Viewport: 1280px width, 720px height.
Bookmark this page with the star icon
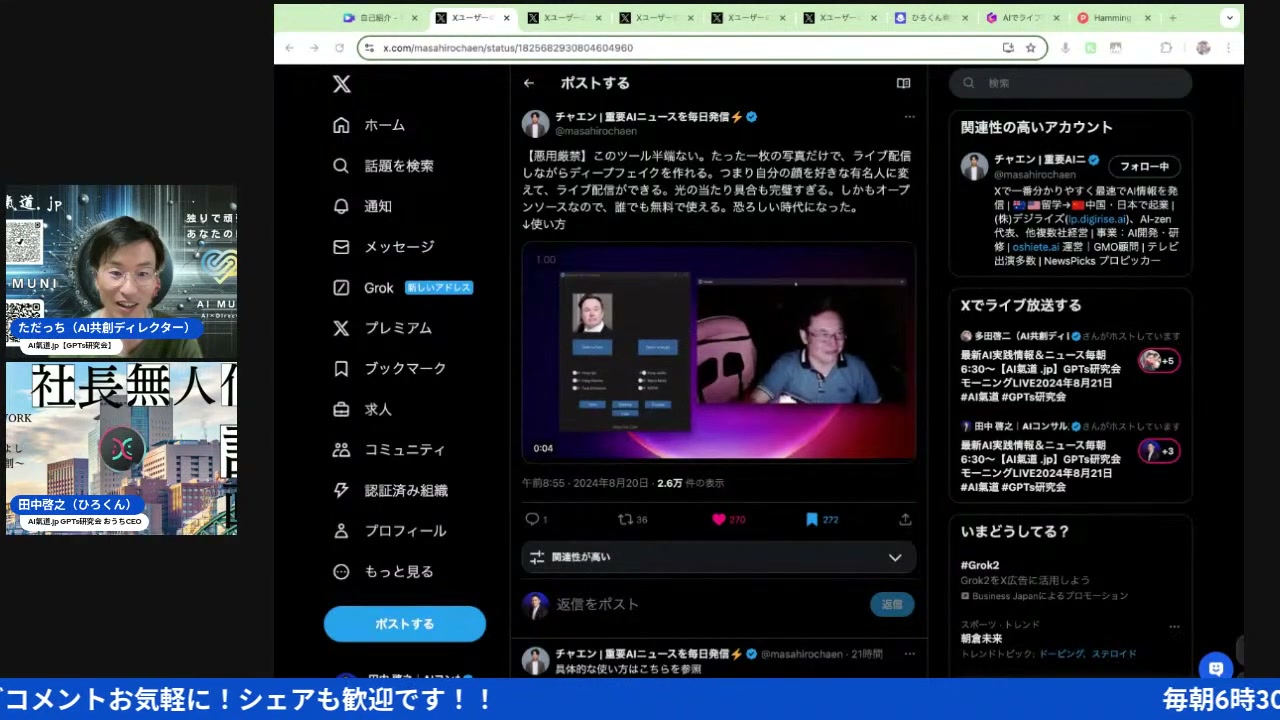1030,47
